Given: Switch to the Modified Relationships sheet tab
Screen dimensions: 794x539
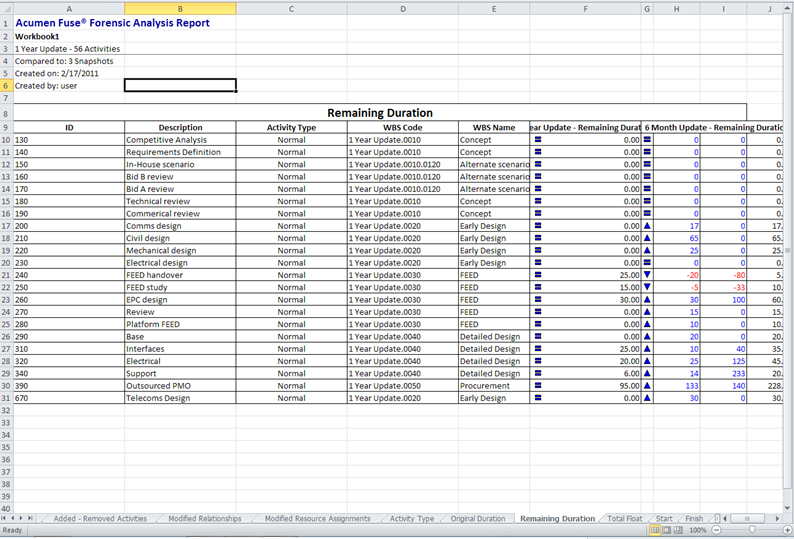Looking at the screenshot, I should pyautogui.click(x=205, y=518).
